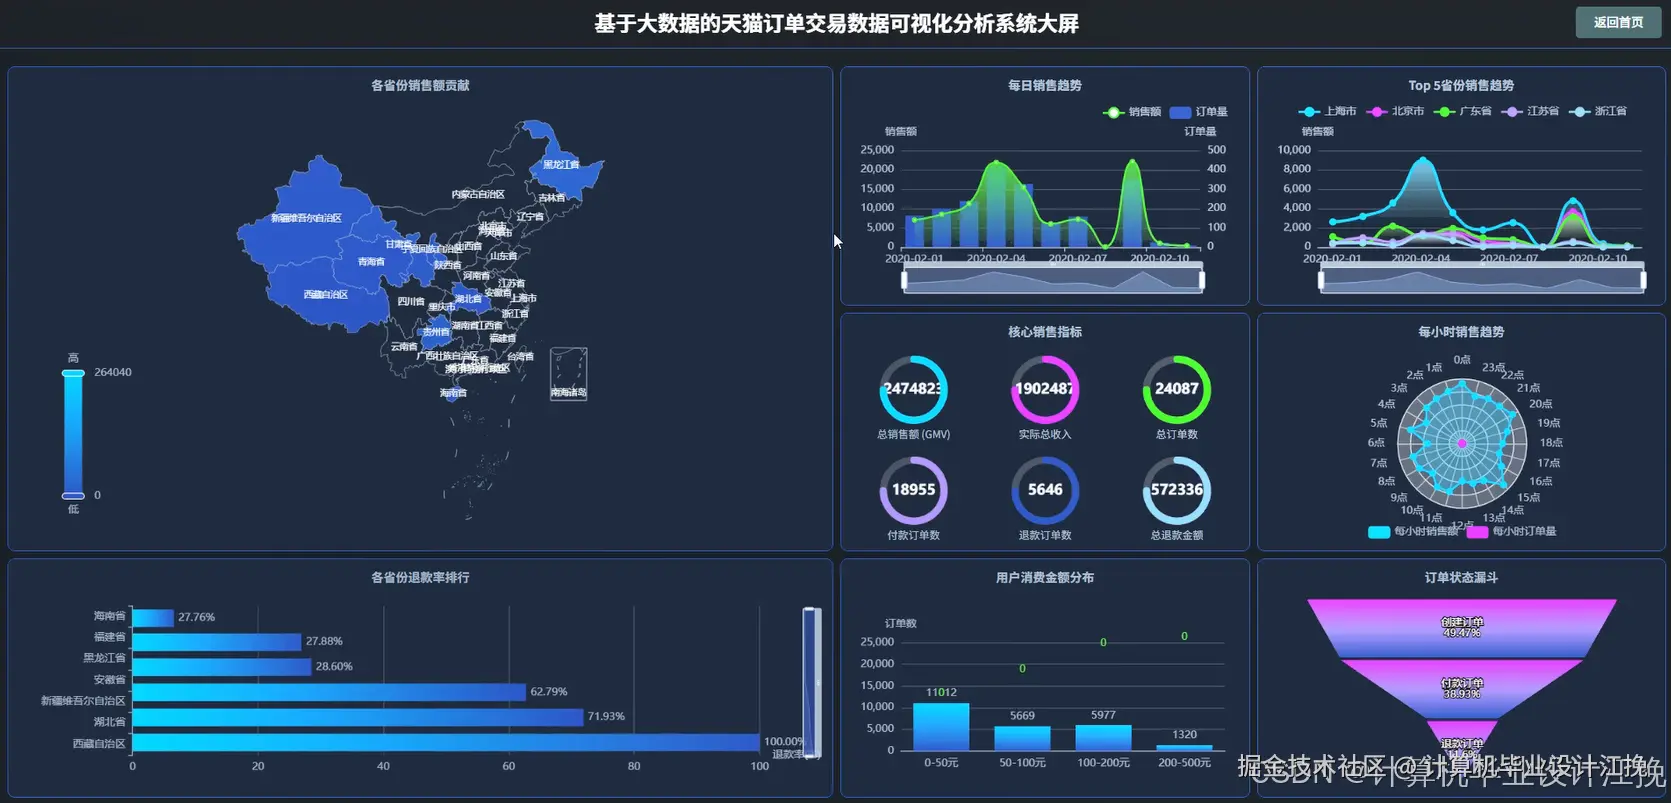Viewport: 1671px width, 803px height.
Task: Click the 50-100元 bar
Action: pos(1022,738)
